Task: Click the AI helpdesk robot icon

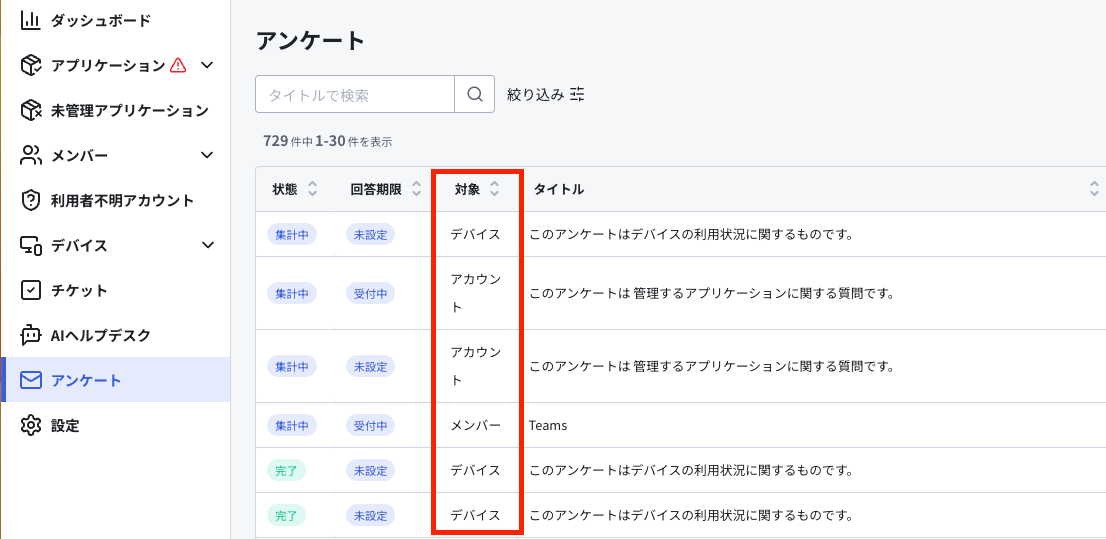Action: 30,335
